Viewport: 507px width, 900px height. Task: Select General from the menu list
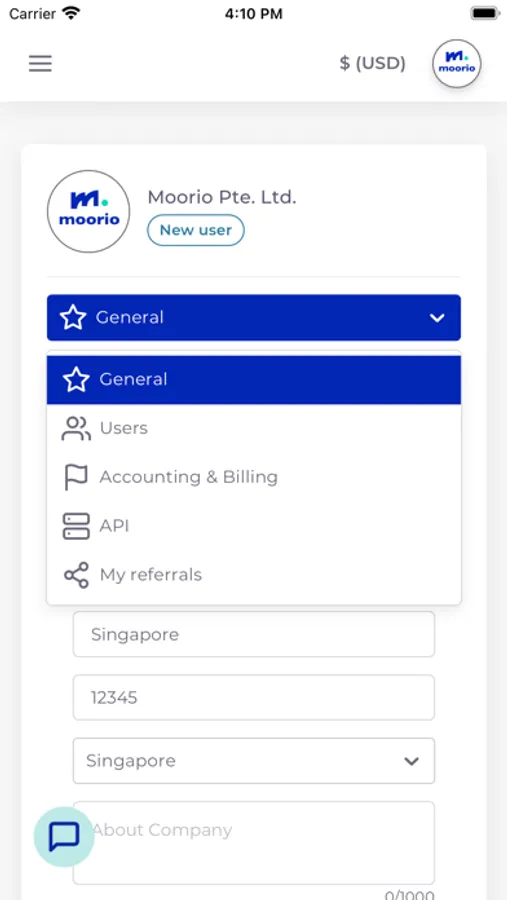(254, 379)
